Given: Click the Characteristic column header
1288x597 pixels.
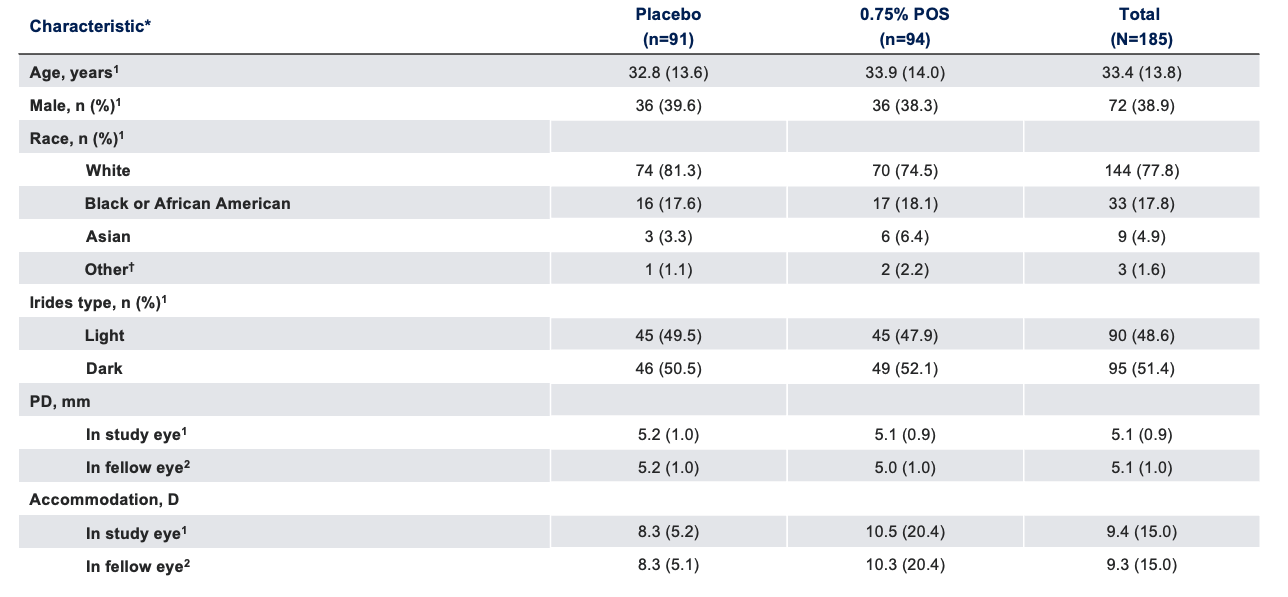Looking at the screenshot, I should click(91, 26).
